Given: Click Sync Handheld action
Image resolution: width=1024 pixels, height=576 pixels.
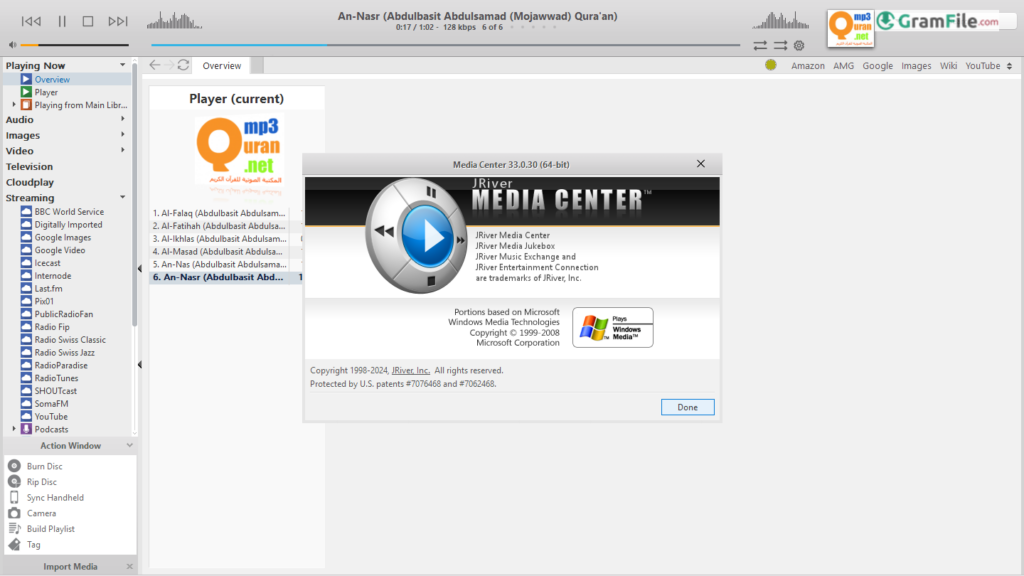Looking at the screenshot, I should coord(55,498).
